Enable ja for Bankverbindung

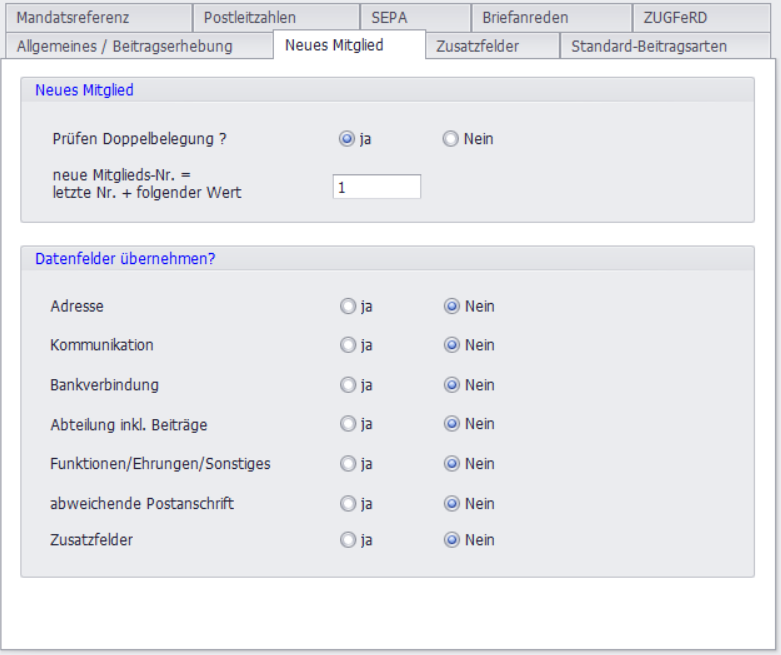pos(347,385)
